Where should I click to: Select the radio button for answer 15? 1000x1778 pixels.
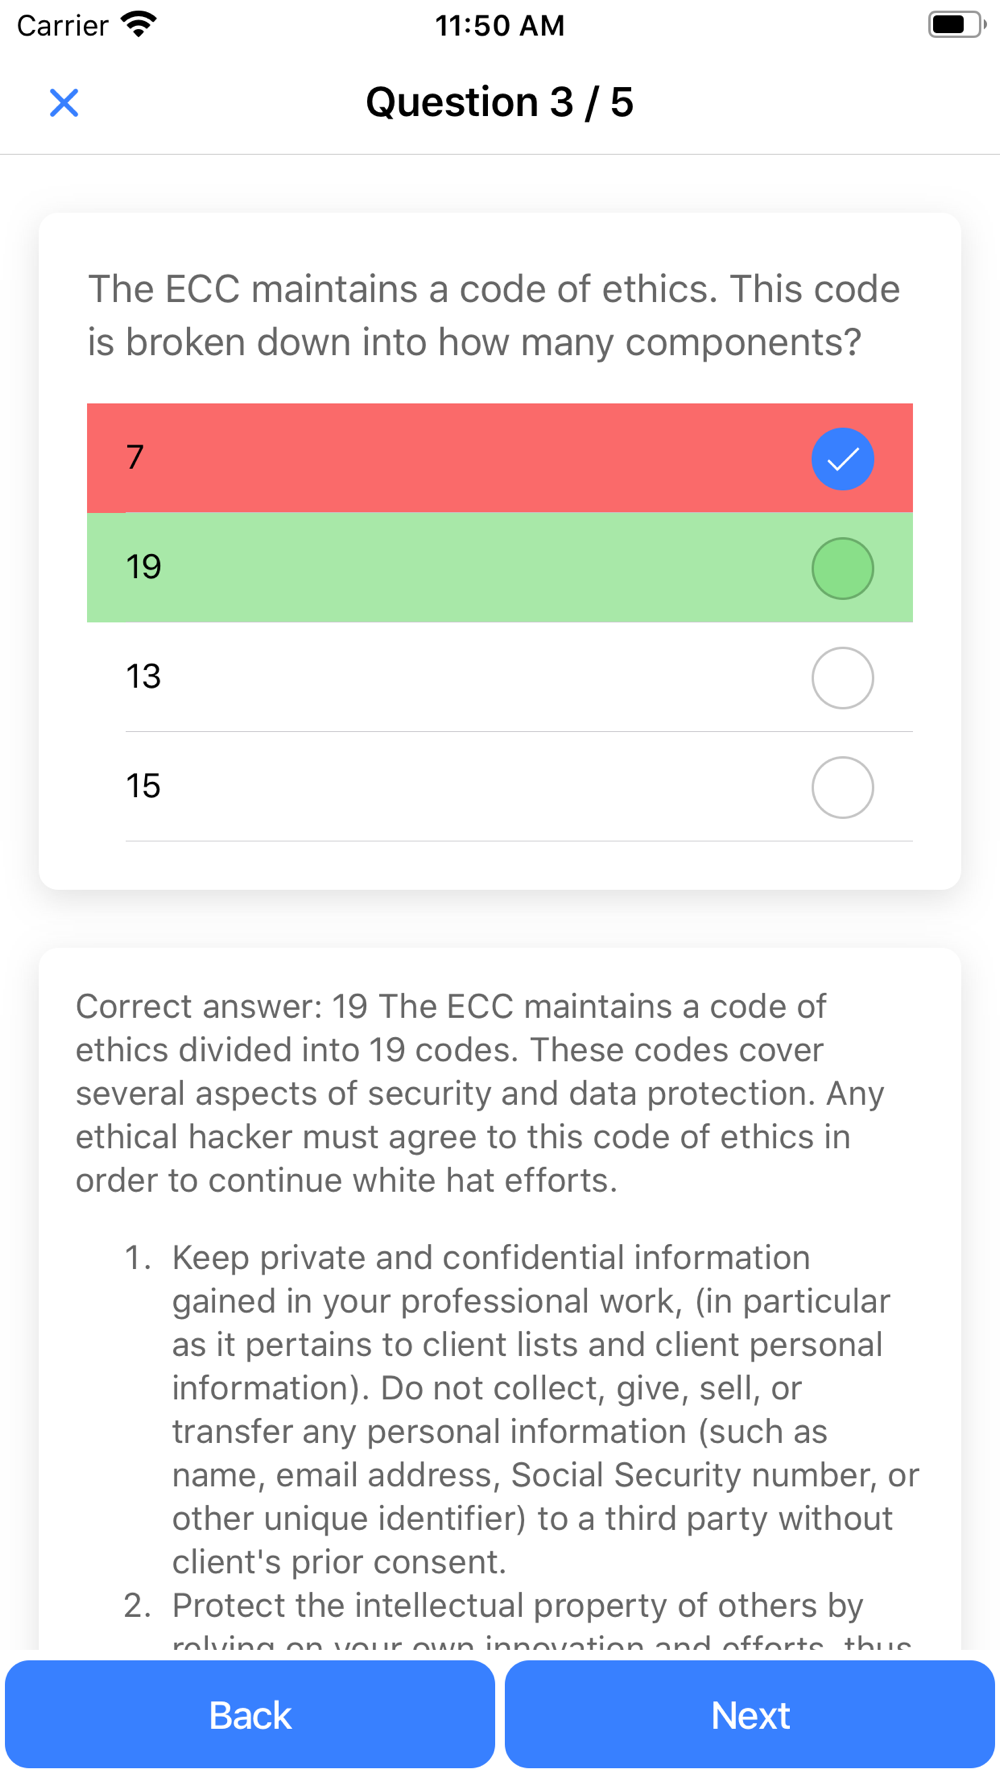(x=842, y=787)
